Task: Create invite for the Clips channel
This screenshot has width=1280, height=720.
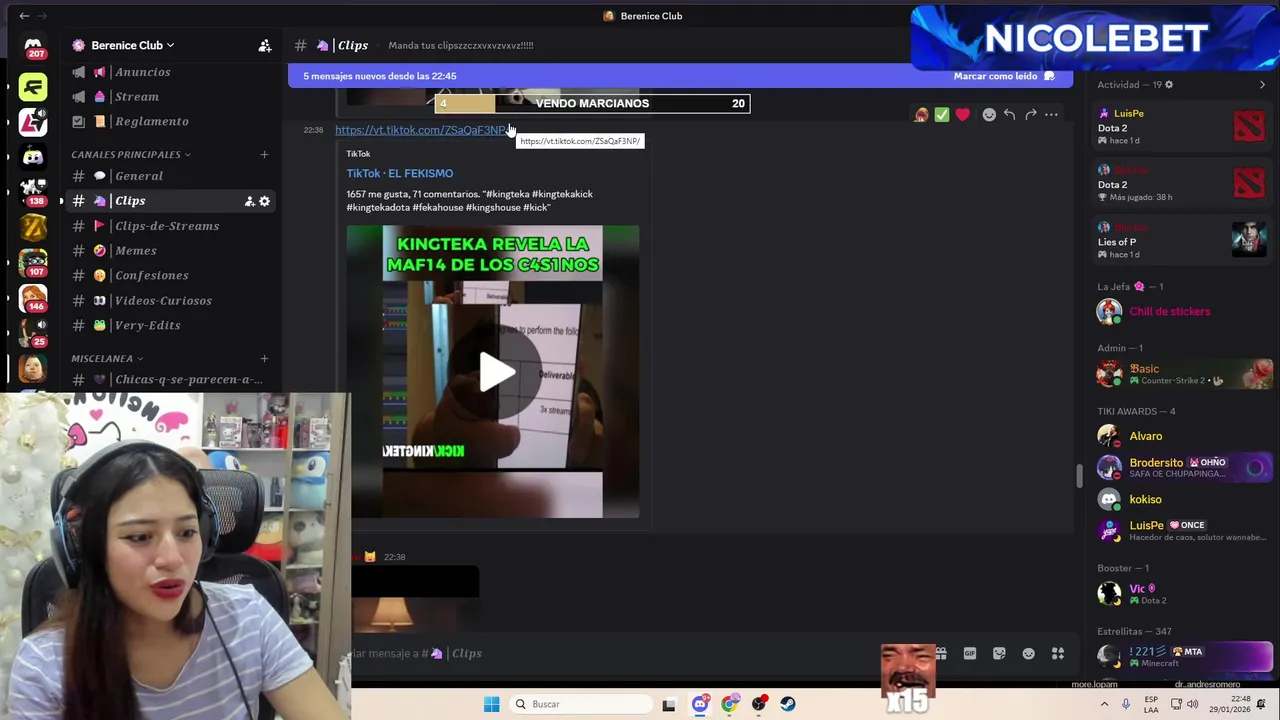Action: pos(249,201)
